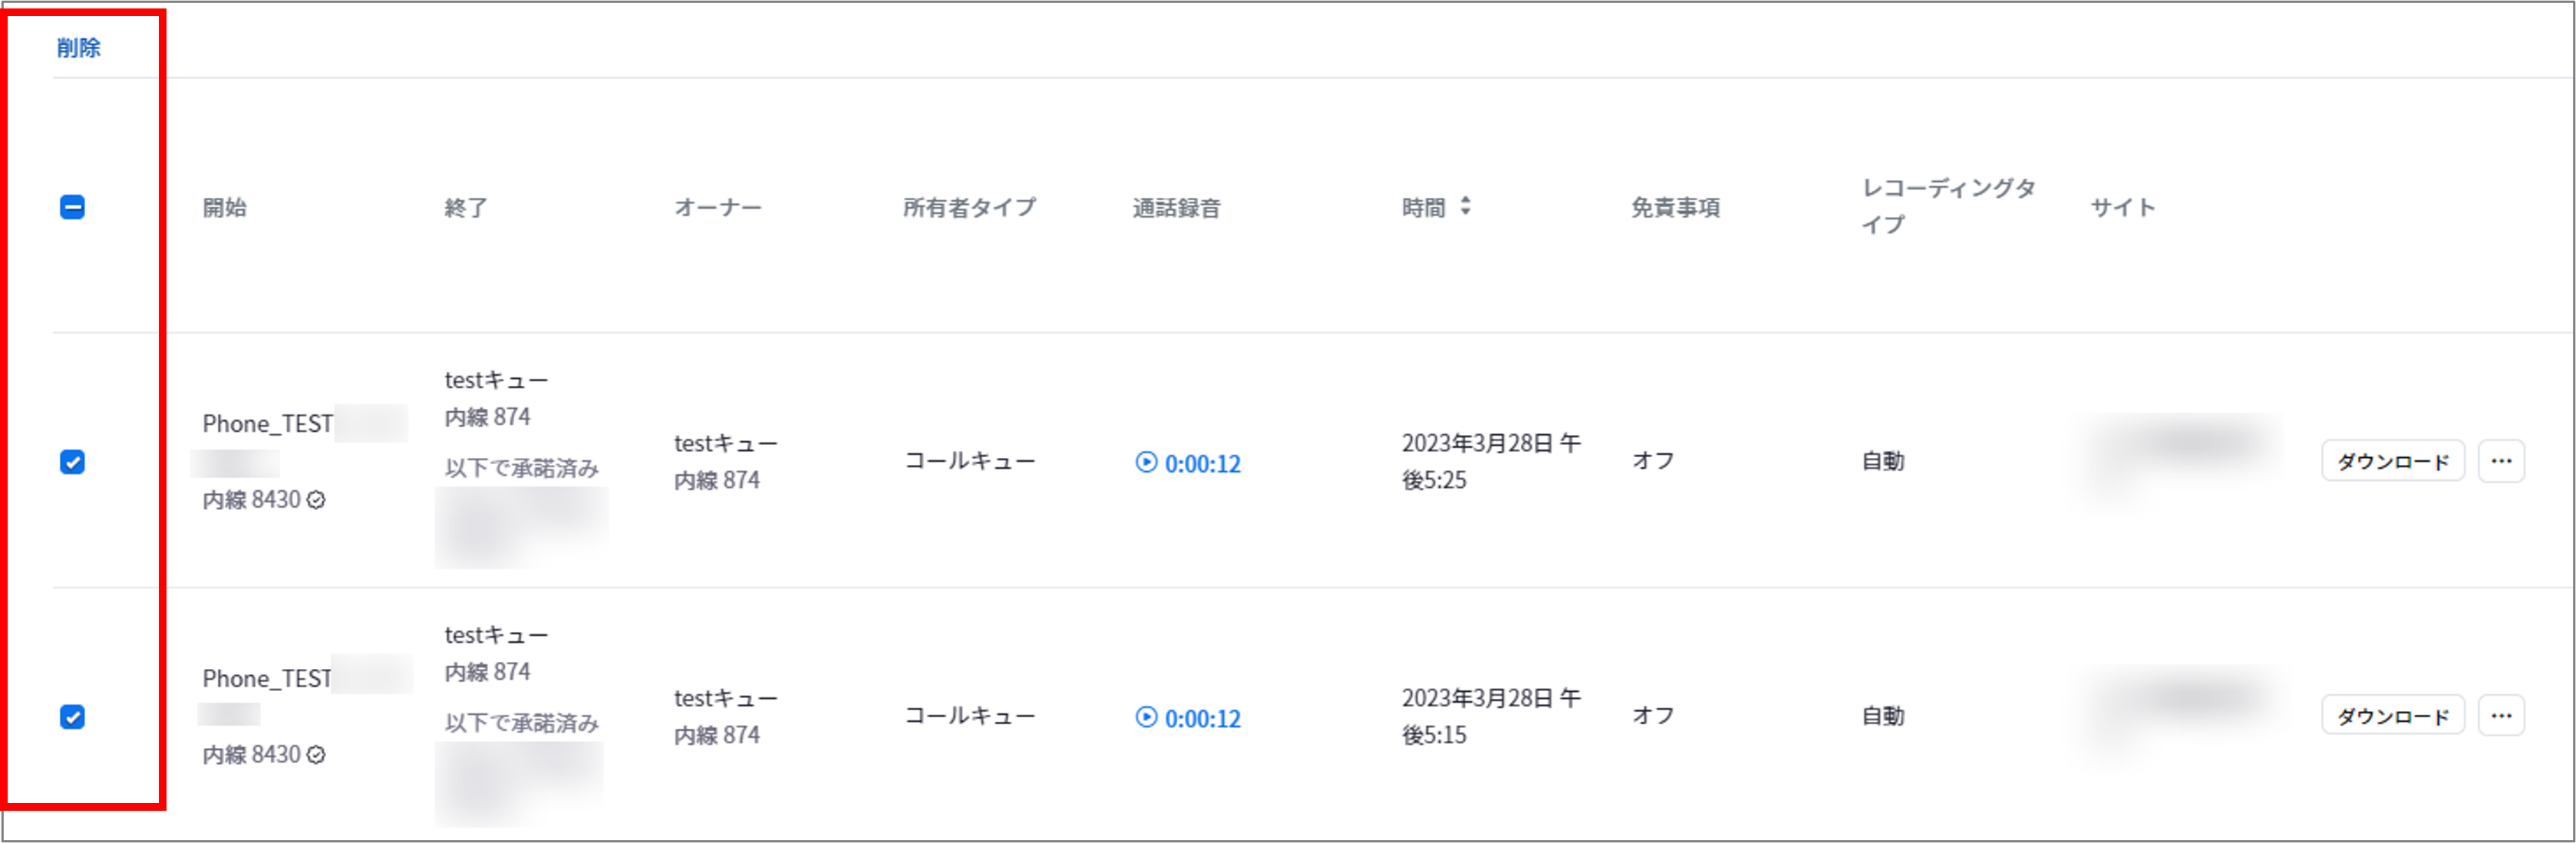Click the 時間 column header
Screen dimensions: 2576x843
pos(1423,208)
